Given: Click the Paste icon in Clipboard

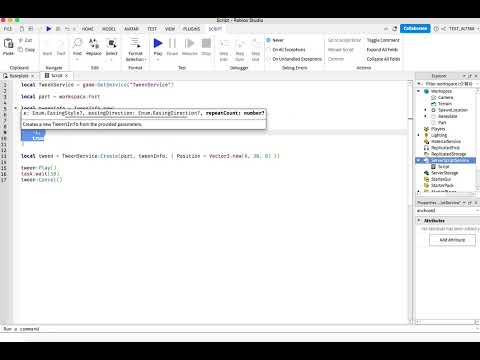Looking at the screenshot, I should (x=8, y=43).
